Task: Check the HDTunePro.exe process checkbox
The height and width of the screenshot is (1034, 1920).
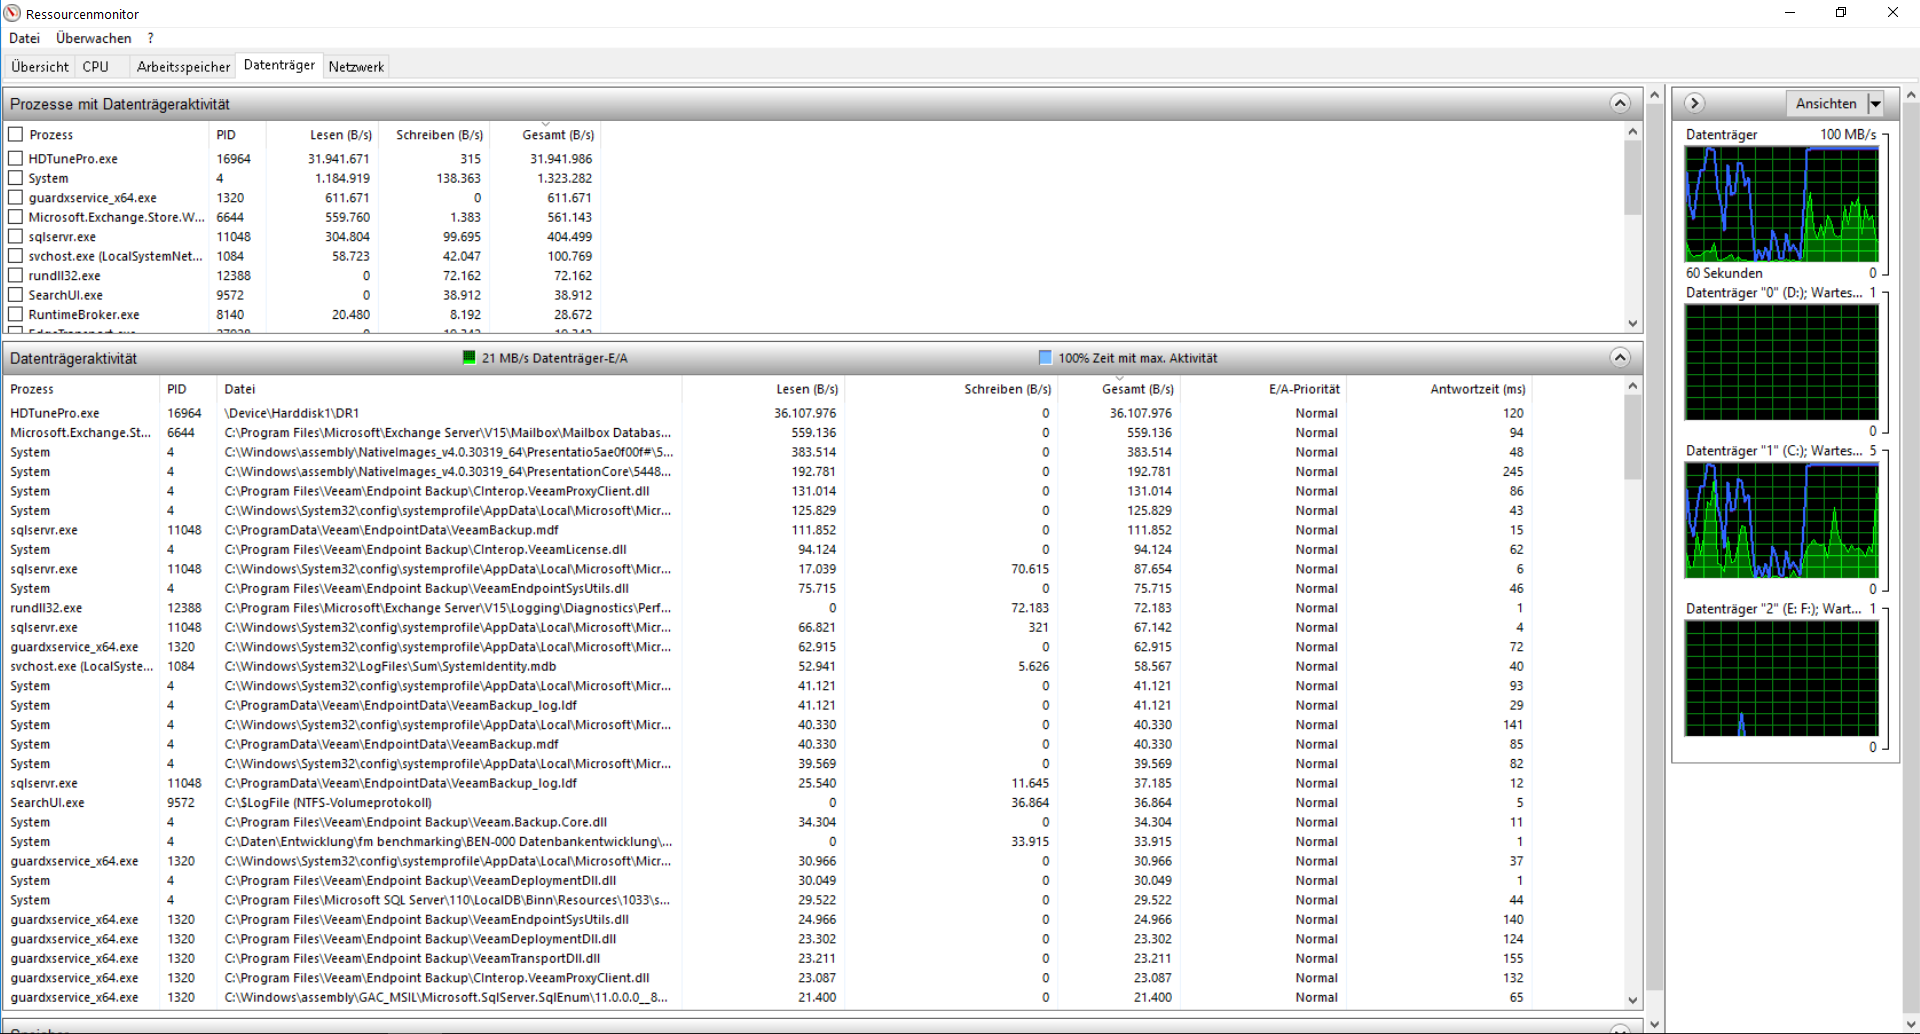Action: pyautogui.click(x=15, y=158)
